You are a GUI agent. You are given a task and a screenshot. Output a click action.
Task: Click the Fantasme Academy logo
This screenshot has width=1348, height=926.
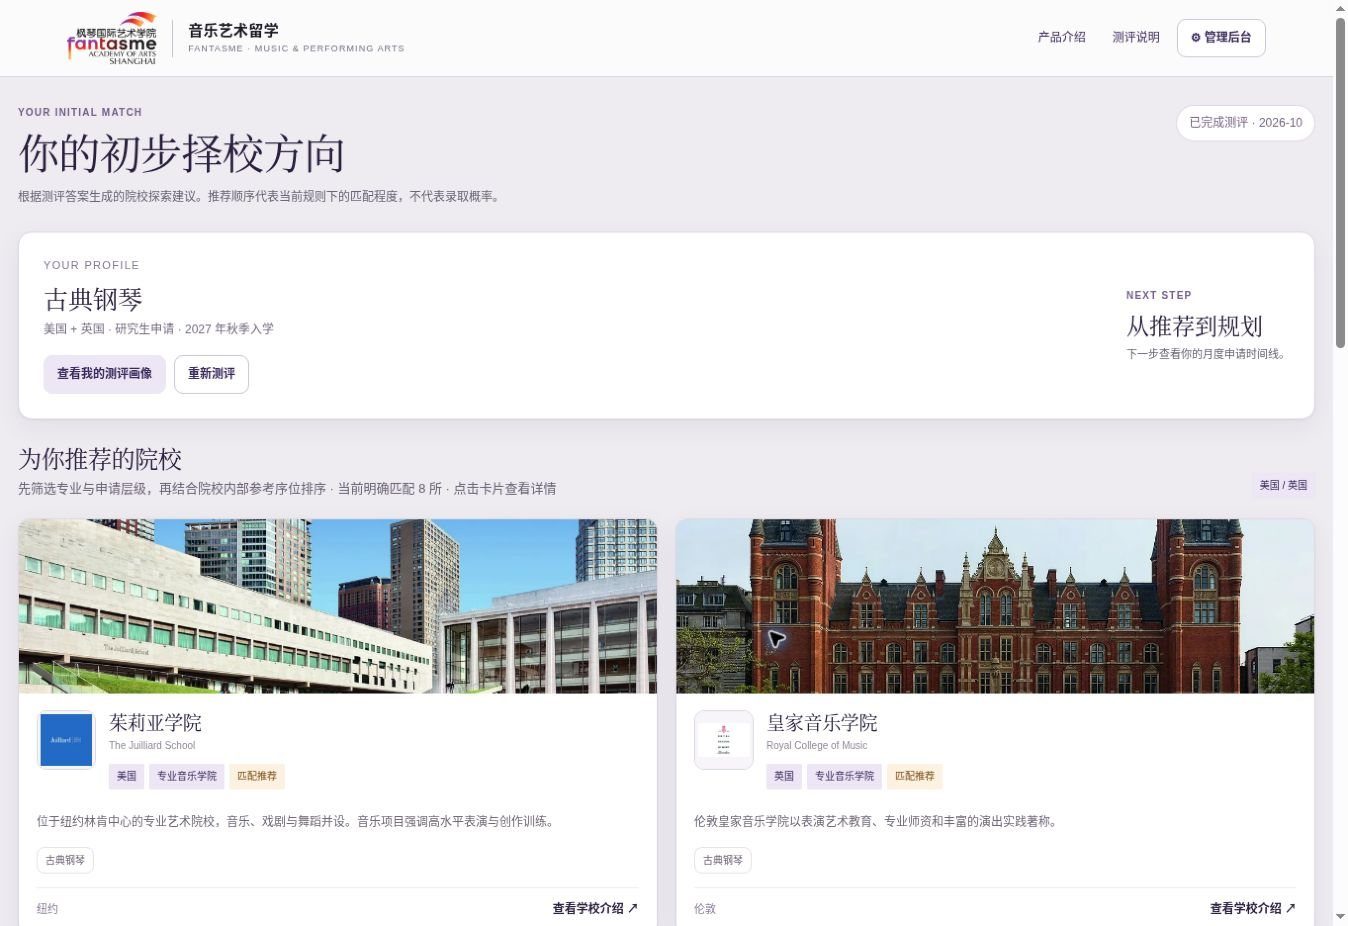coord(112,38)
